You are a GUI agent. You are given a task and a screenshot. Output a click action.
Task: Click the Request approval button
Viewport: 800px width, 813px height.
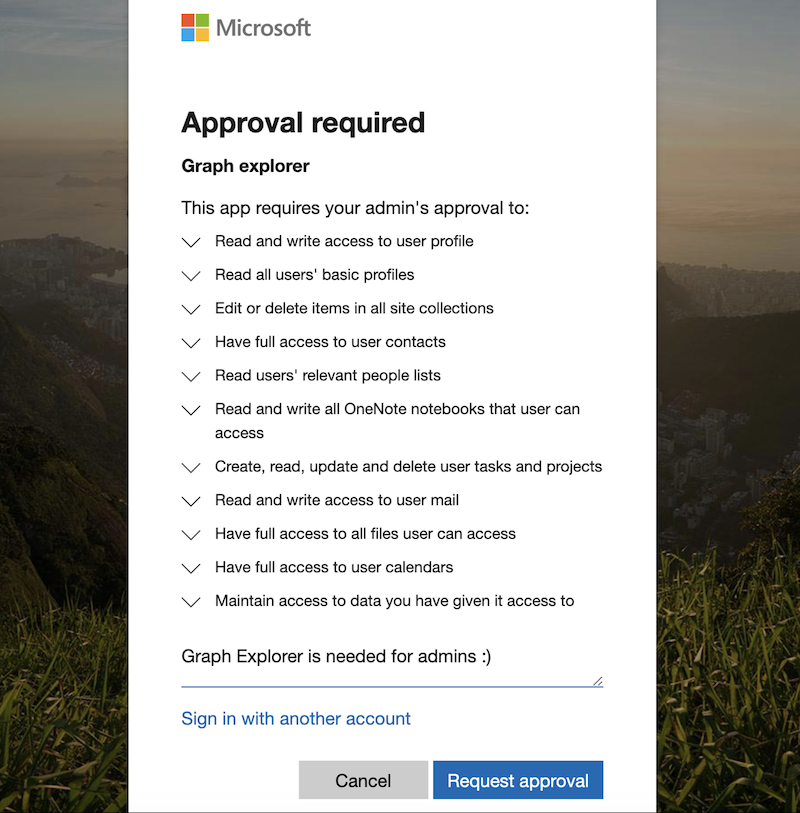(518, 781)
